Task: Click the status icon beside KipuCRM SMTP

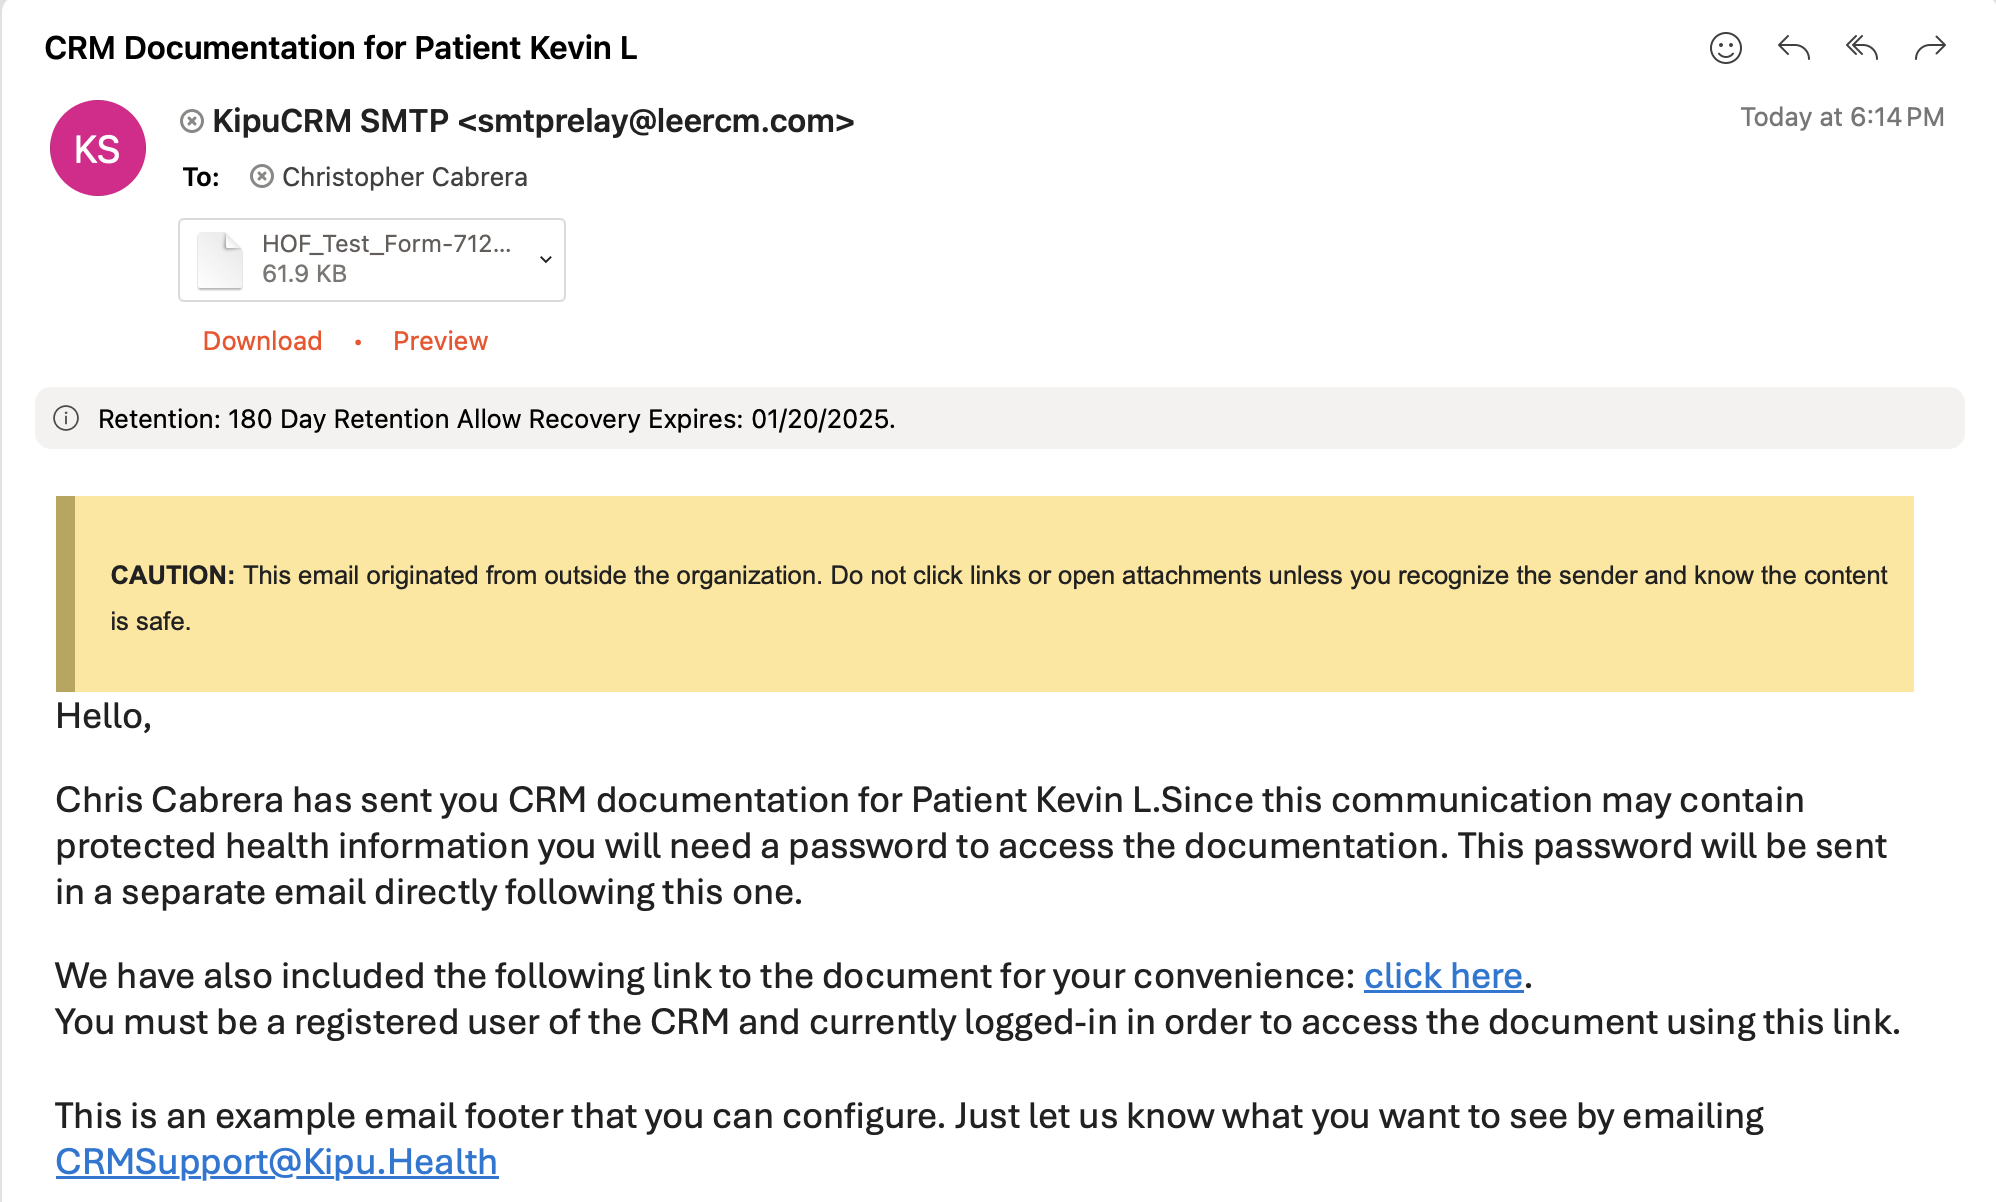Action: [x=192, y=121]
